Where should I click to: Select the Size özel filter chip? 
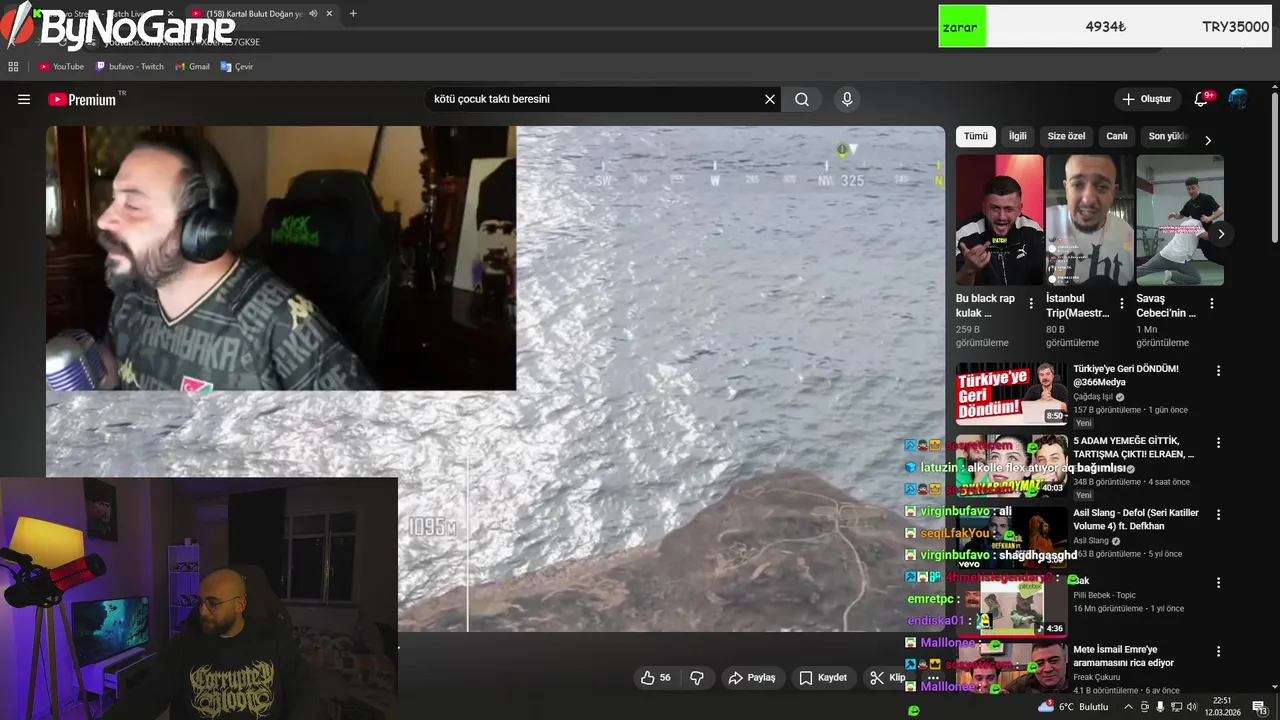pos(1066,136)
